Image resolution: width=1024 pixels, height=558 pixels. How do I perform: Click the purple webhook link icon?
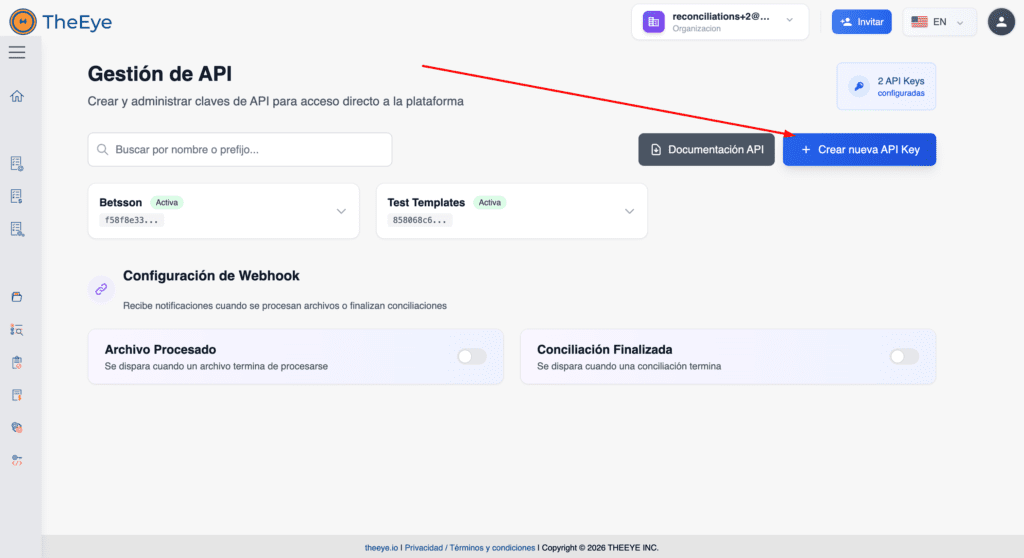click(x=101, y=289)
